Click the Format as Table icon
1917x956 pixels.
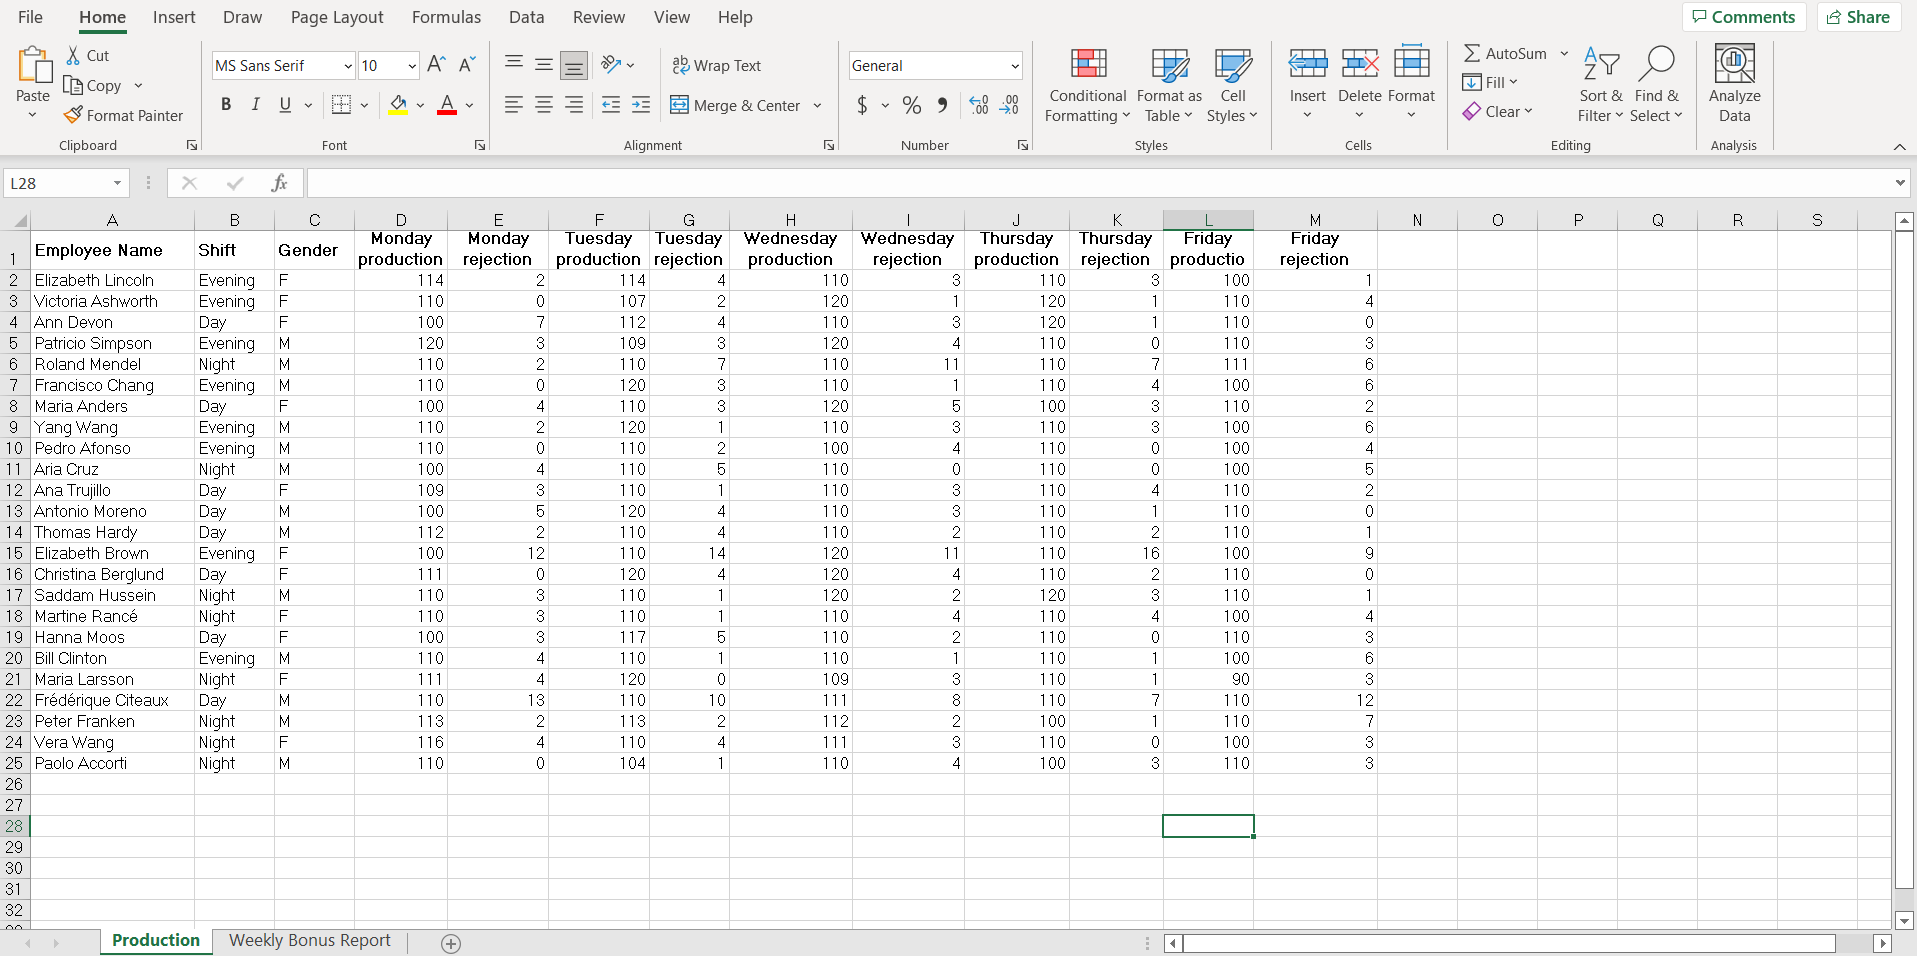(1168, 85)
